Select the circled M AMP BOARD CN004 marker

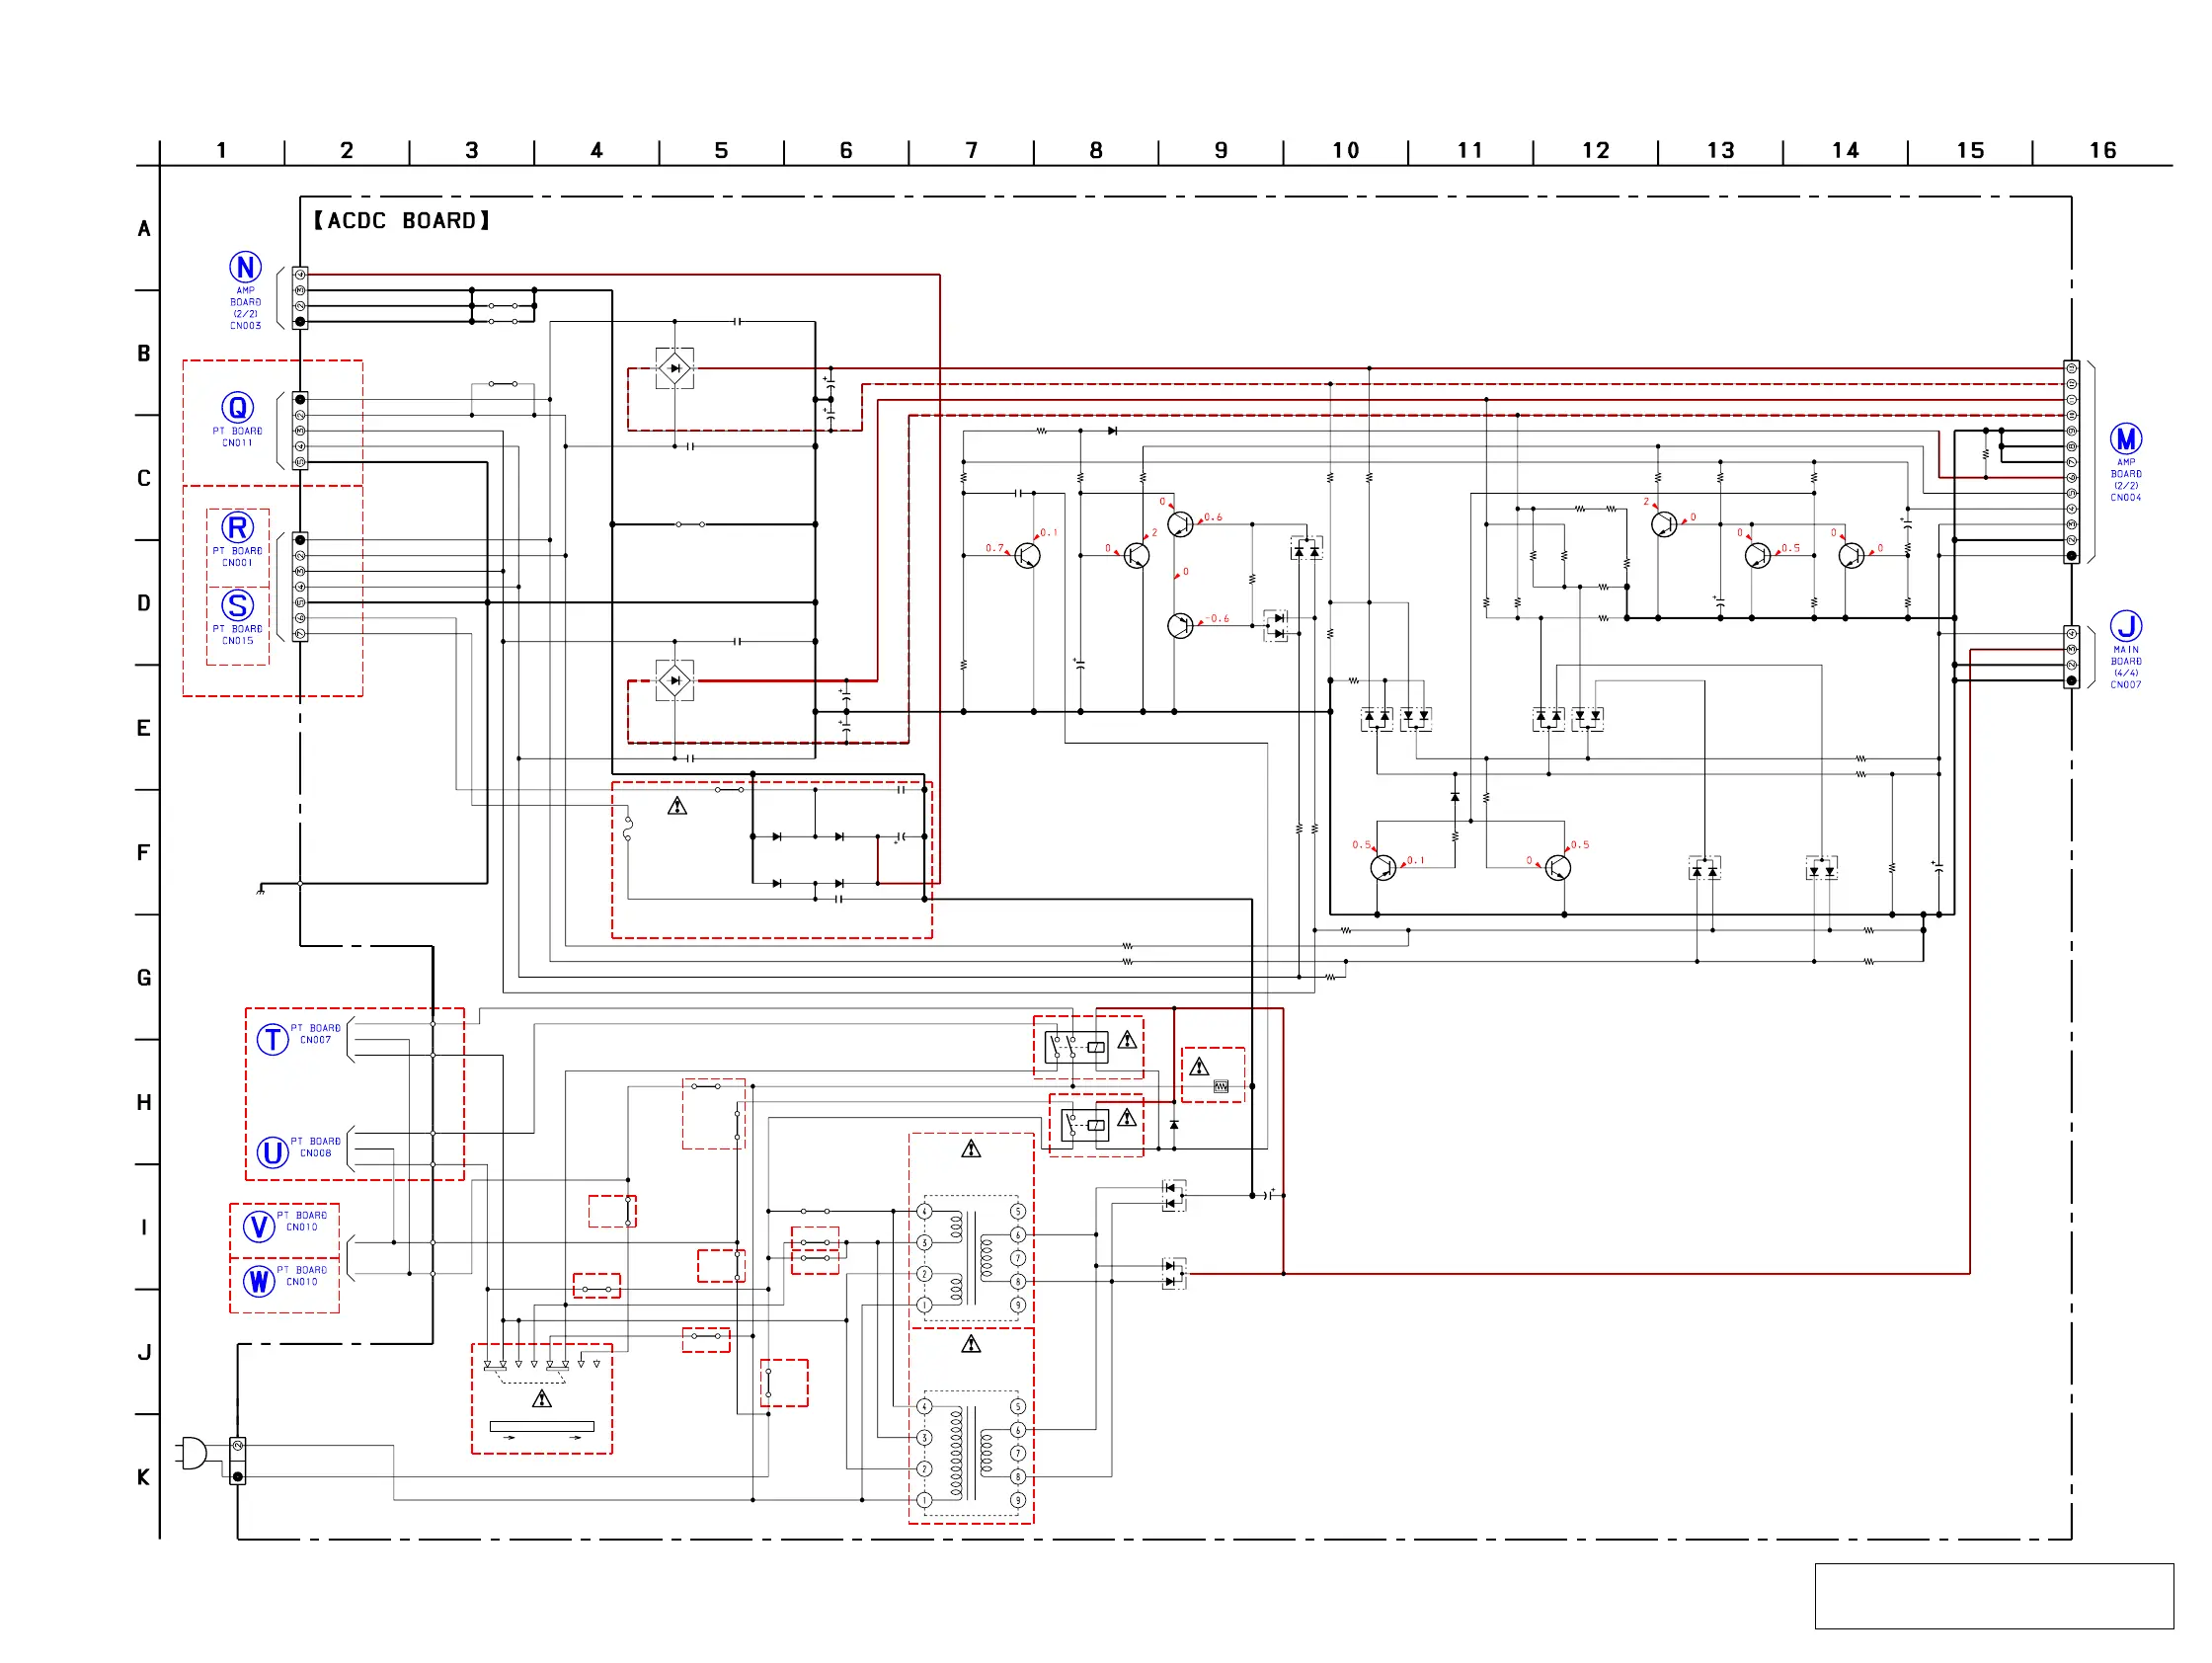[2125, 438]
